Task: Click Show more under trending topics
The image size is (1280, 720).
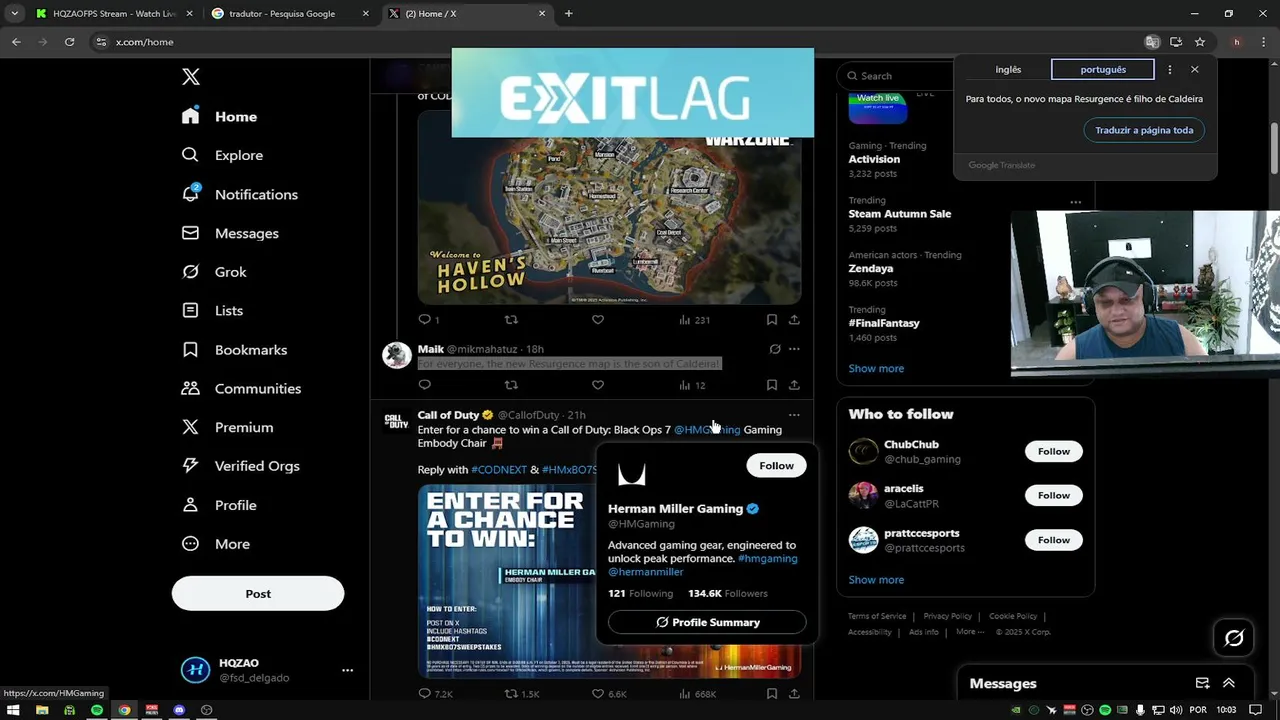Action: click(x=876, y=368)
